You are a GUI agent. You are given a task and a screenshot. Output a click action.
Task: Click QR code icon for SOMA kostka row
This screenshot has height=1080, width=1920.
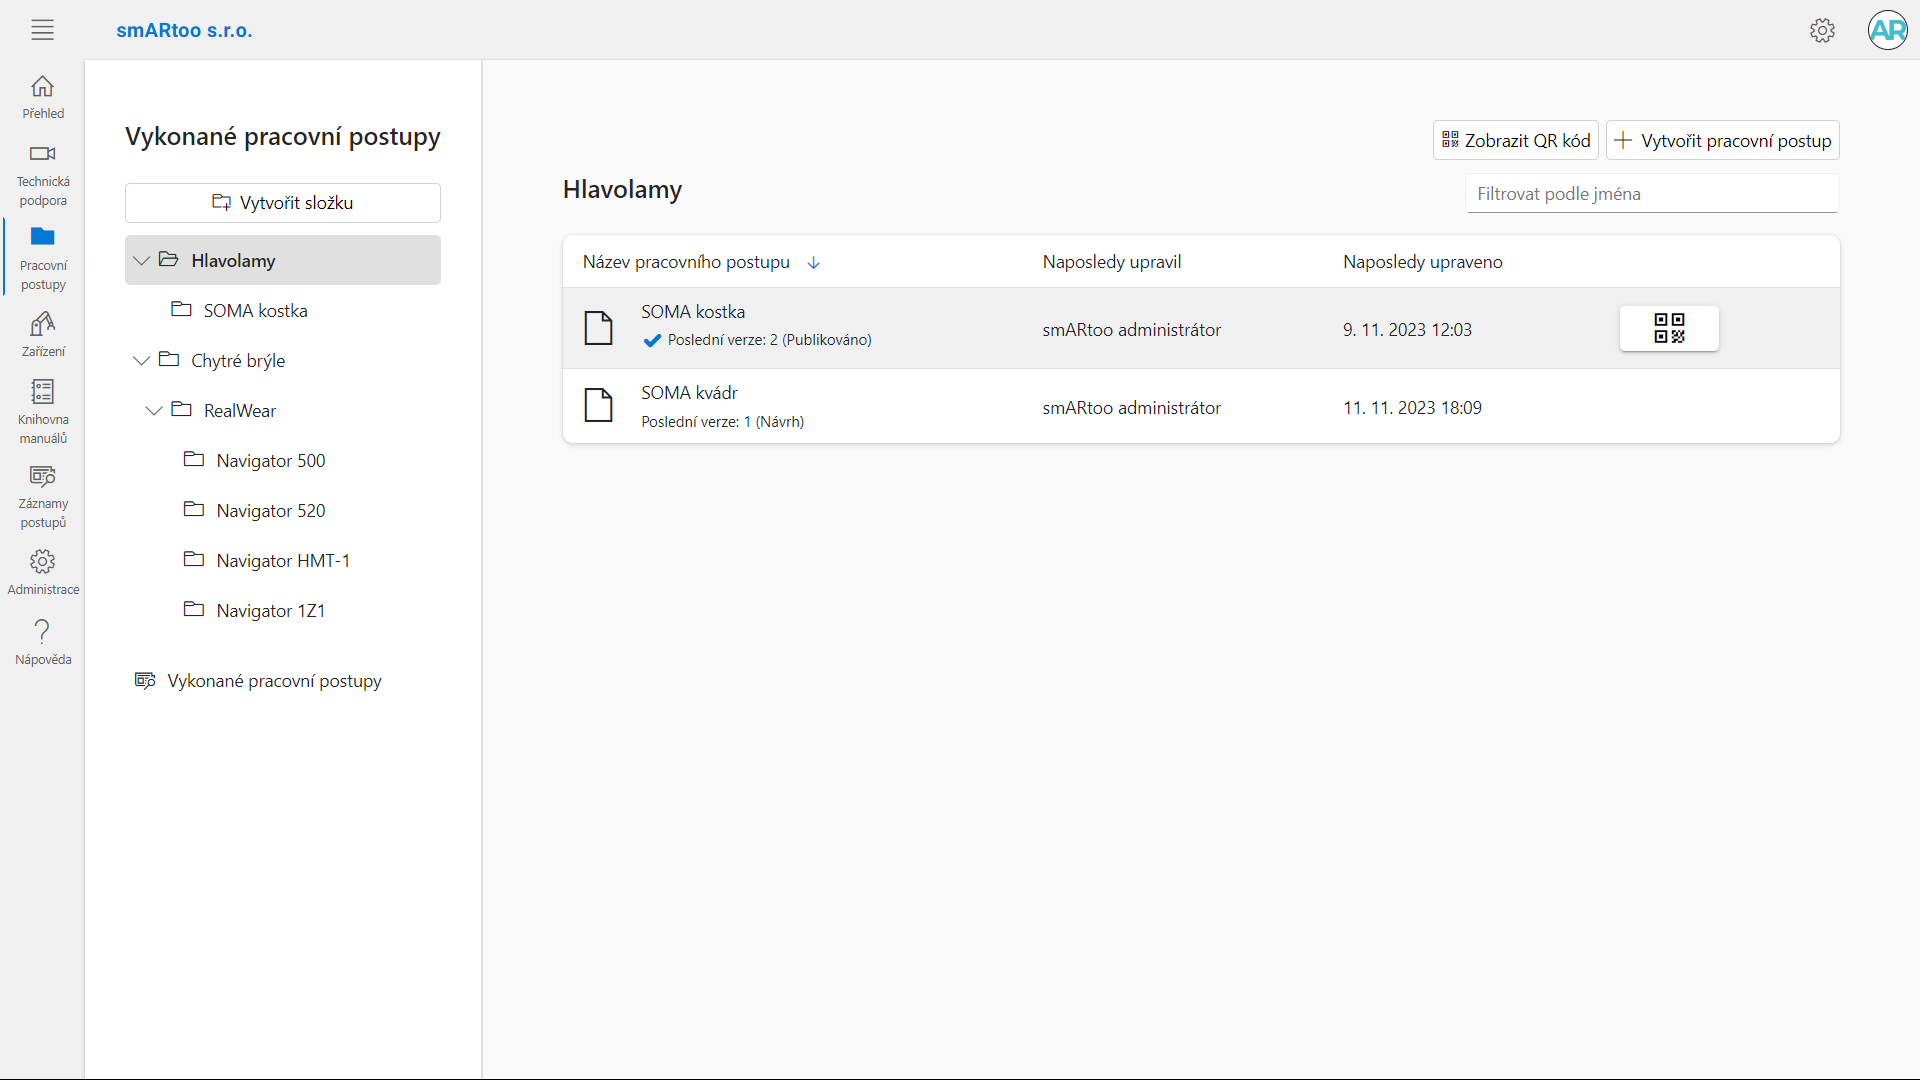[1669, 328]
